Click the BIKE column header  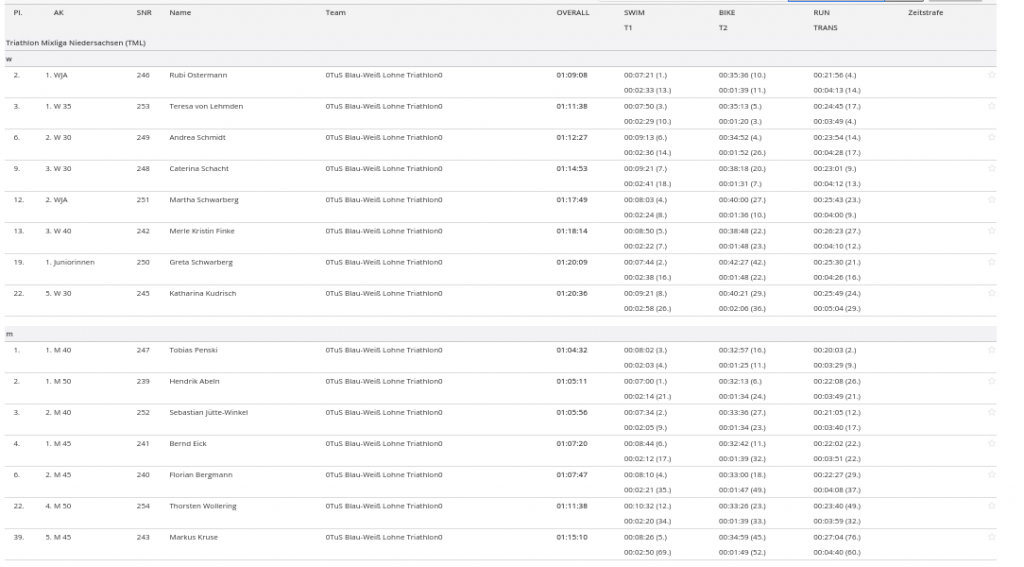coord(727,12)
